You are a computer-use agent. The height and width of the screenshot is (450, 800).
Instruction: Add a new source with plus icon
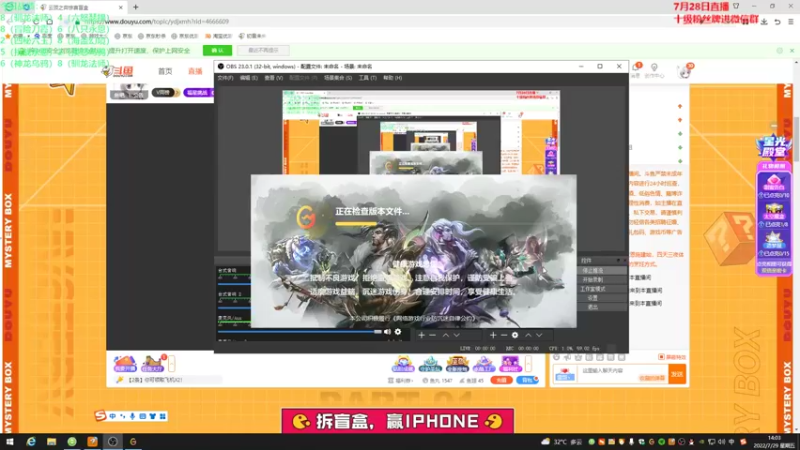point(493,335)
